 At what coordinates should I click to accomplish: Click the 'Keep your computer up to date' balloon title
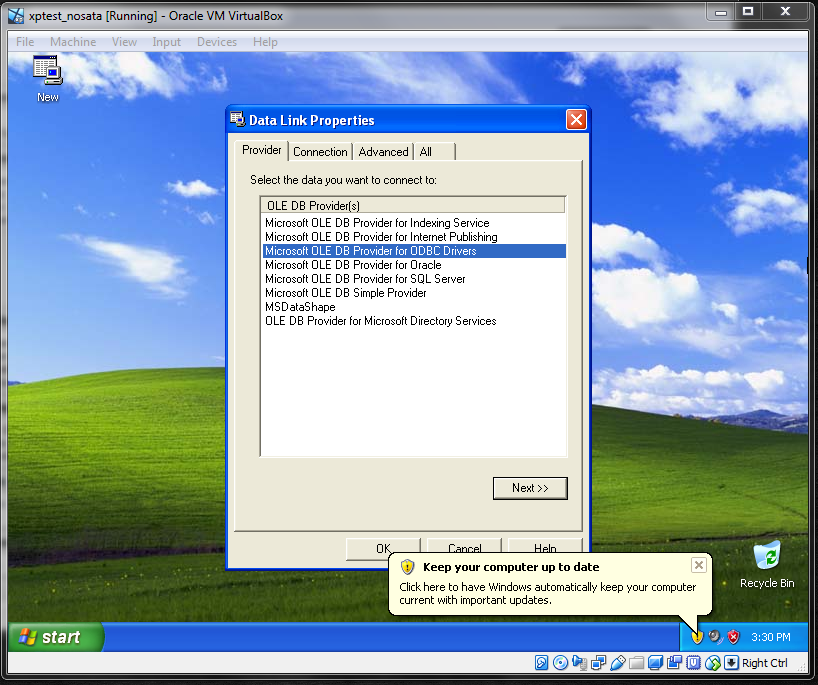[x=511, y=567]
